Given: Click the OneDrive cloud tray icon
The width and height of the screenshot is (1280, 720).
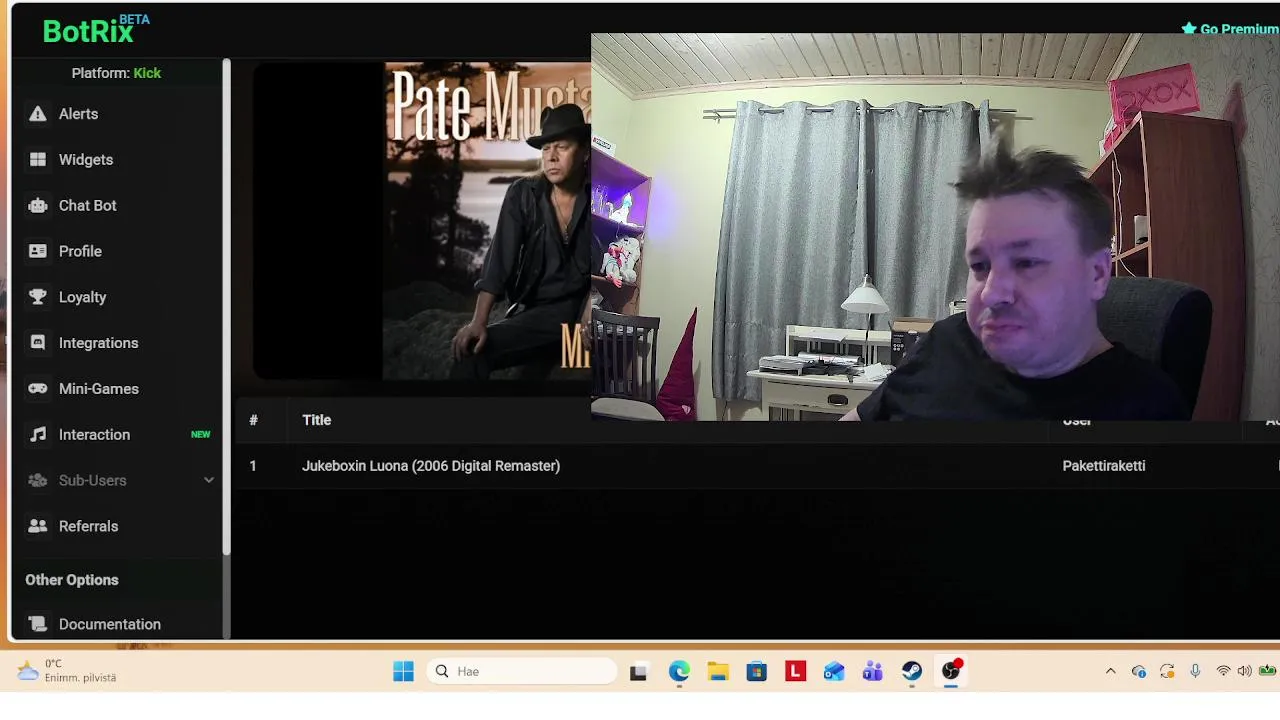Looking at the screenshot, I should coord(1139,672).
